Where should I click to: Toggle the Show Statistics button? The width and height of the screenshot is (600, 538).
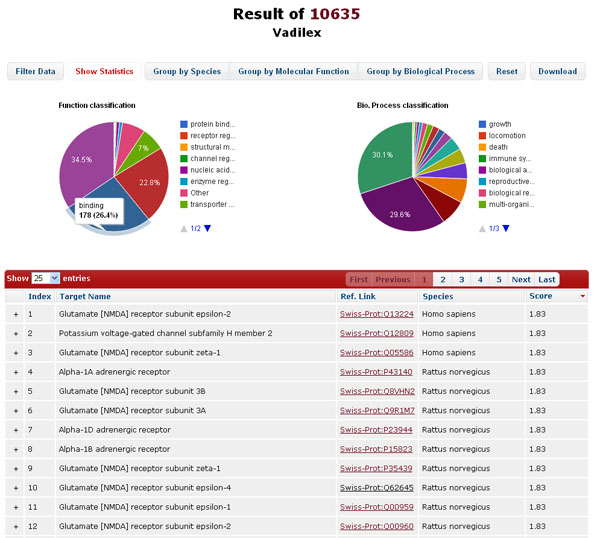tap(104, 71)
